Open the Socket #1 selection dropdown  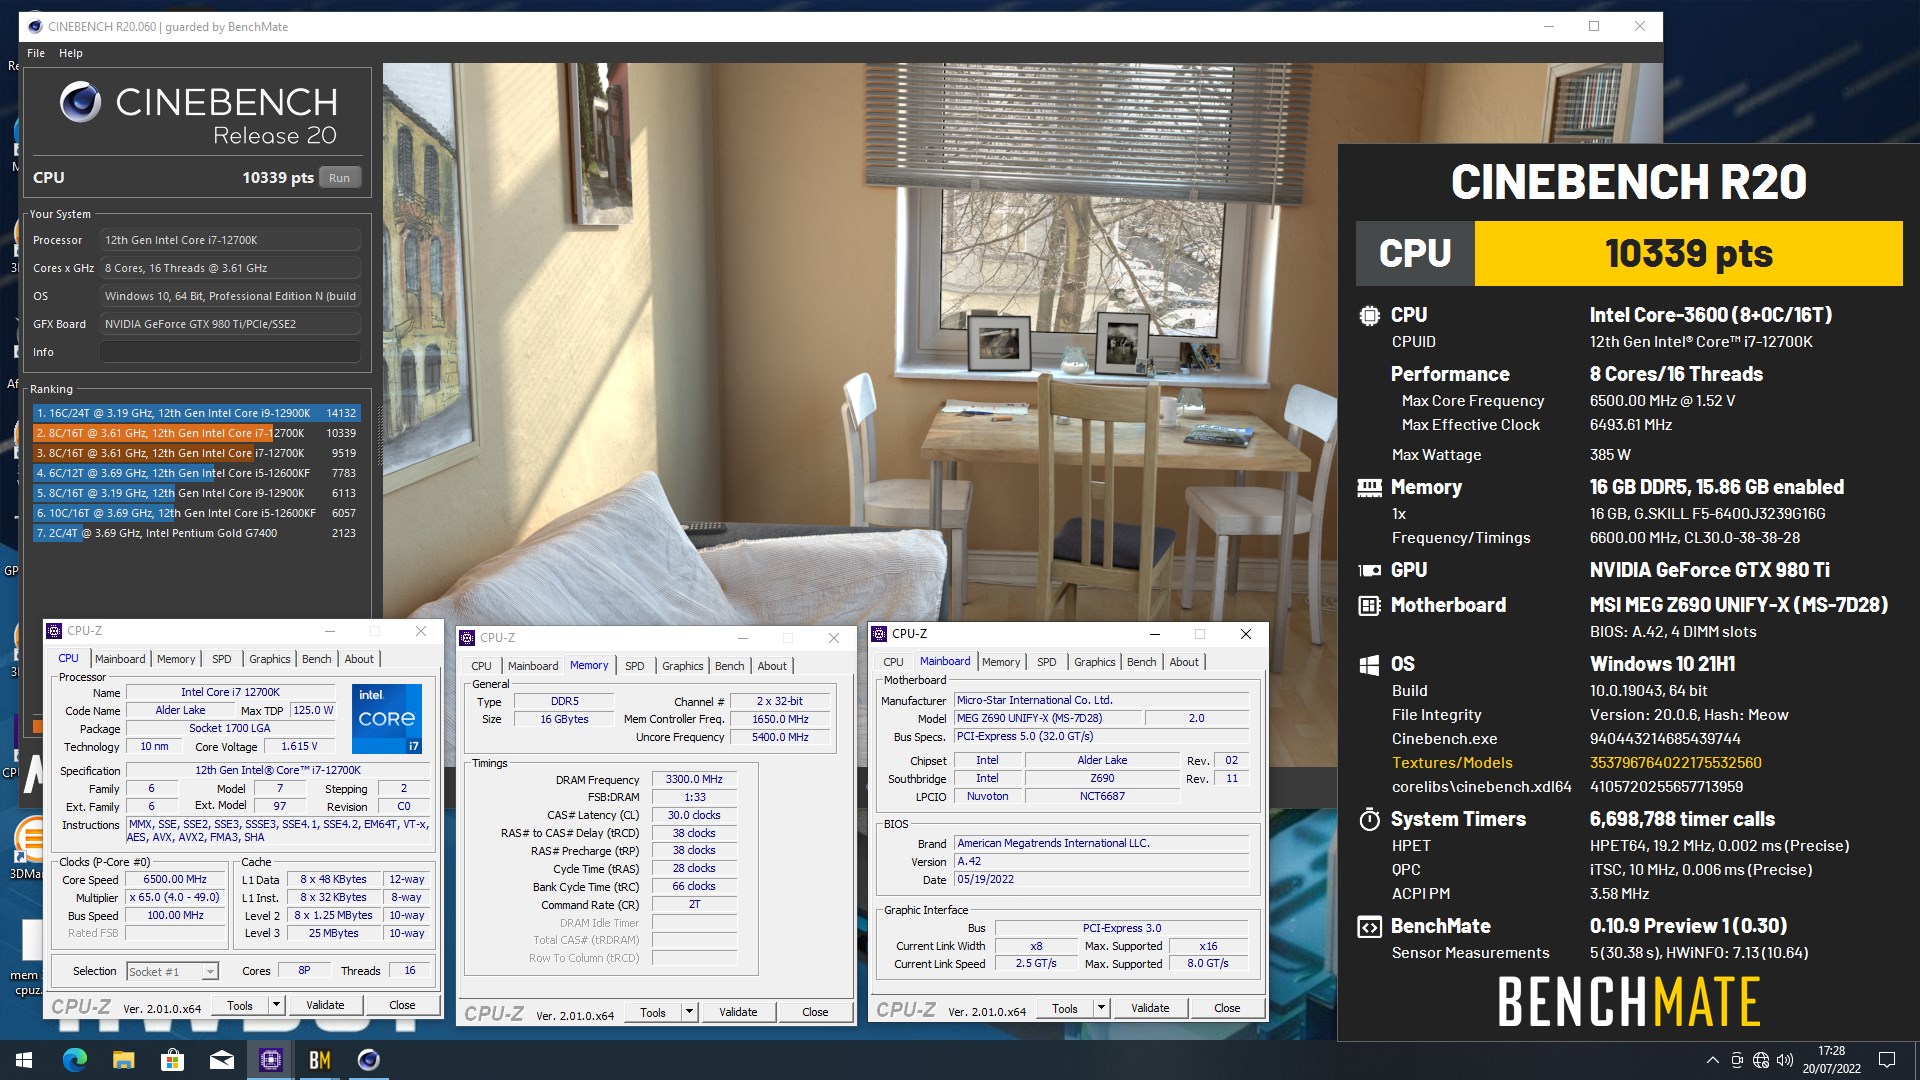(x=172, y=971)
